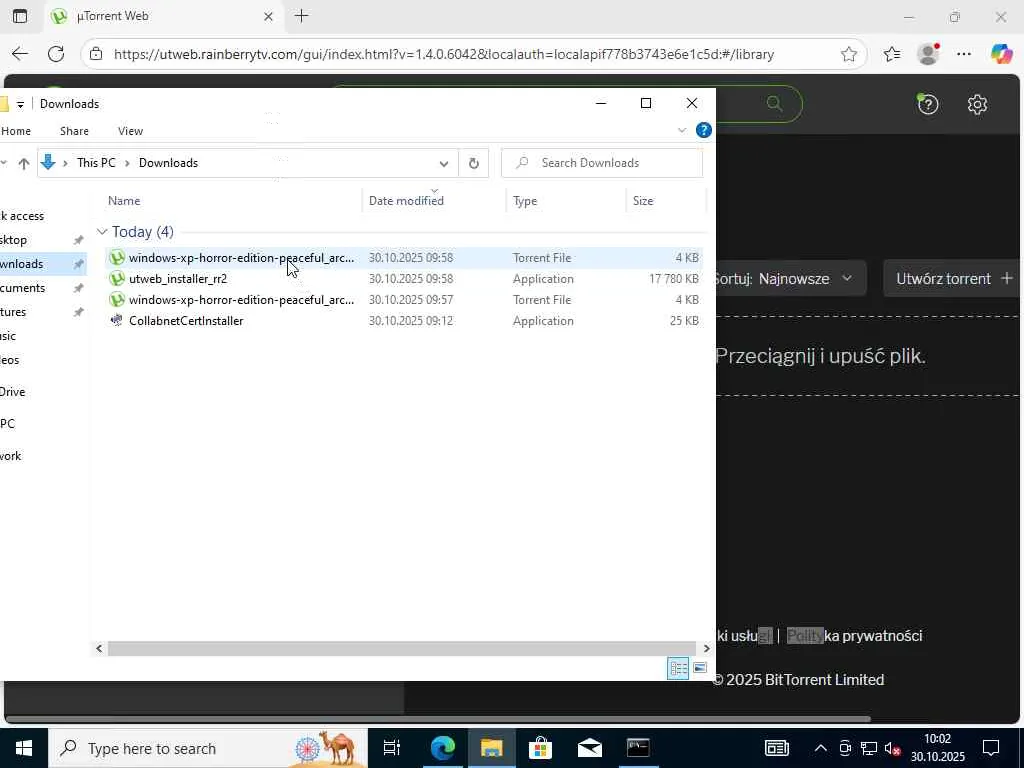Screen dimensions: 1024x768
Task: Click the taskbar search box
Action: (208, 748)
